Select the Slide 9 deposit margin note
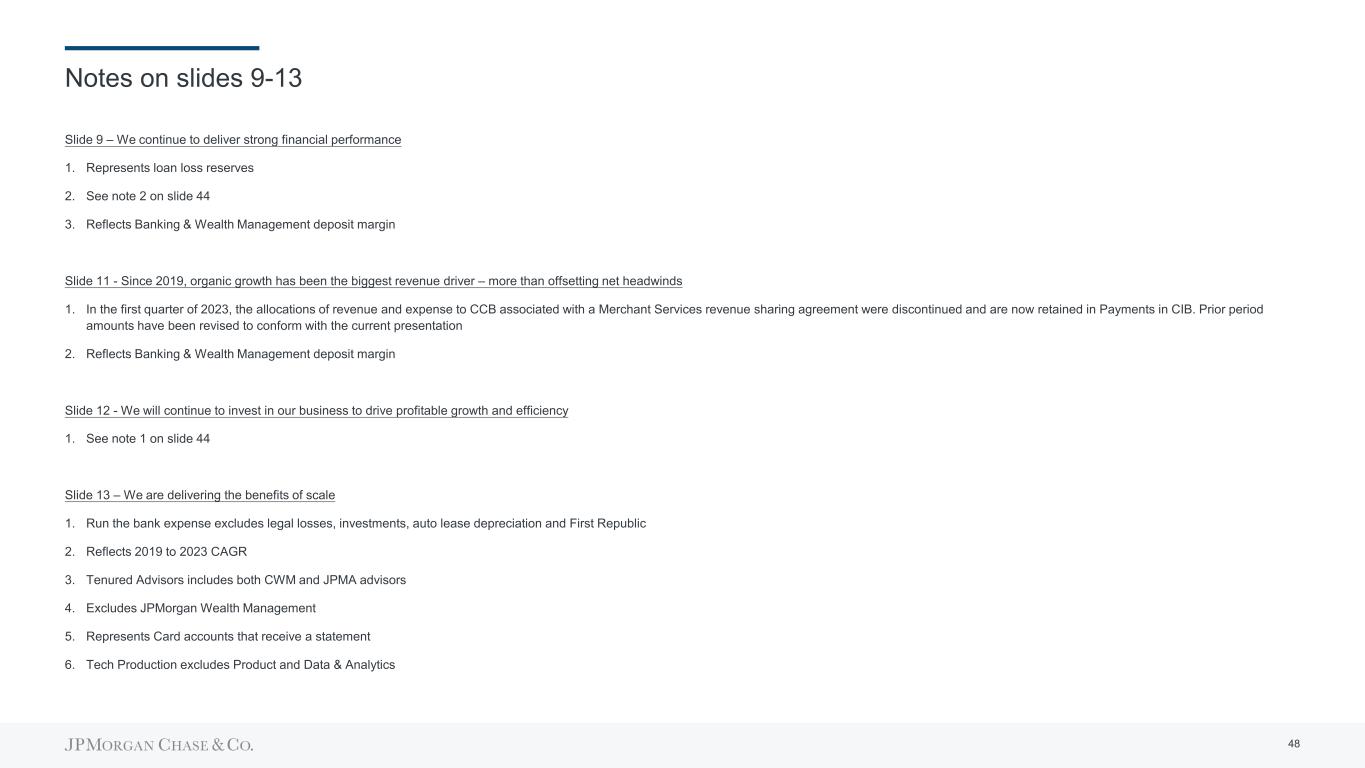The height and width of the screenshot is (768, 1365). (240, 225)
